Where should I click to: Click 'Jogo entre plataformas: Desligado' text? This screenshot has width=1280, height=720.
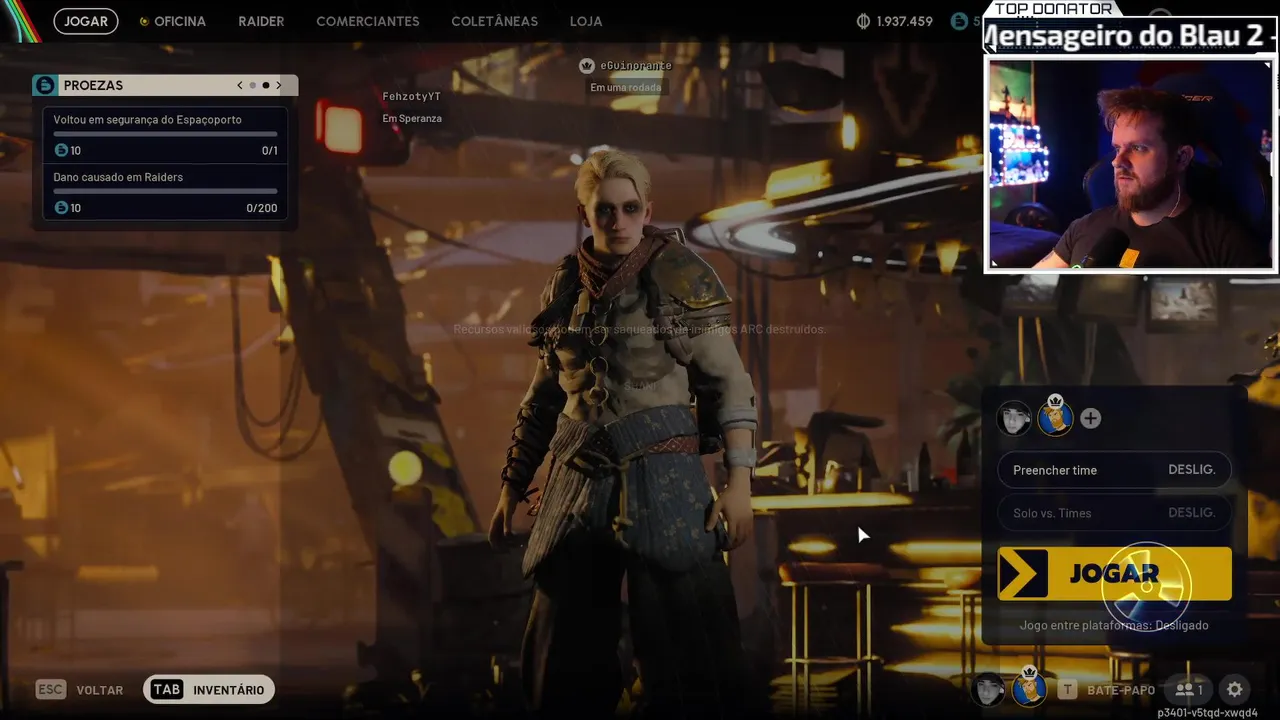click(x=1114, y=625)
